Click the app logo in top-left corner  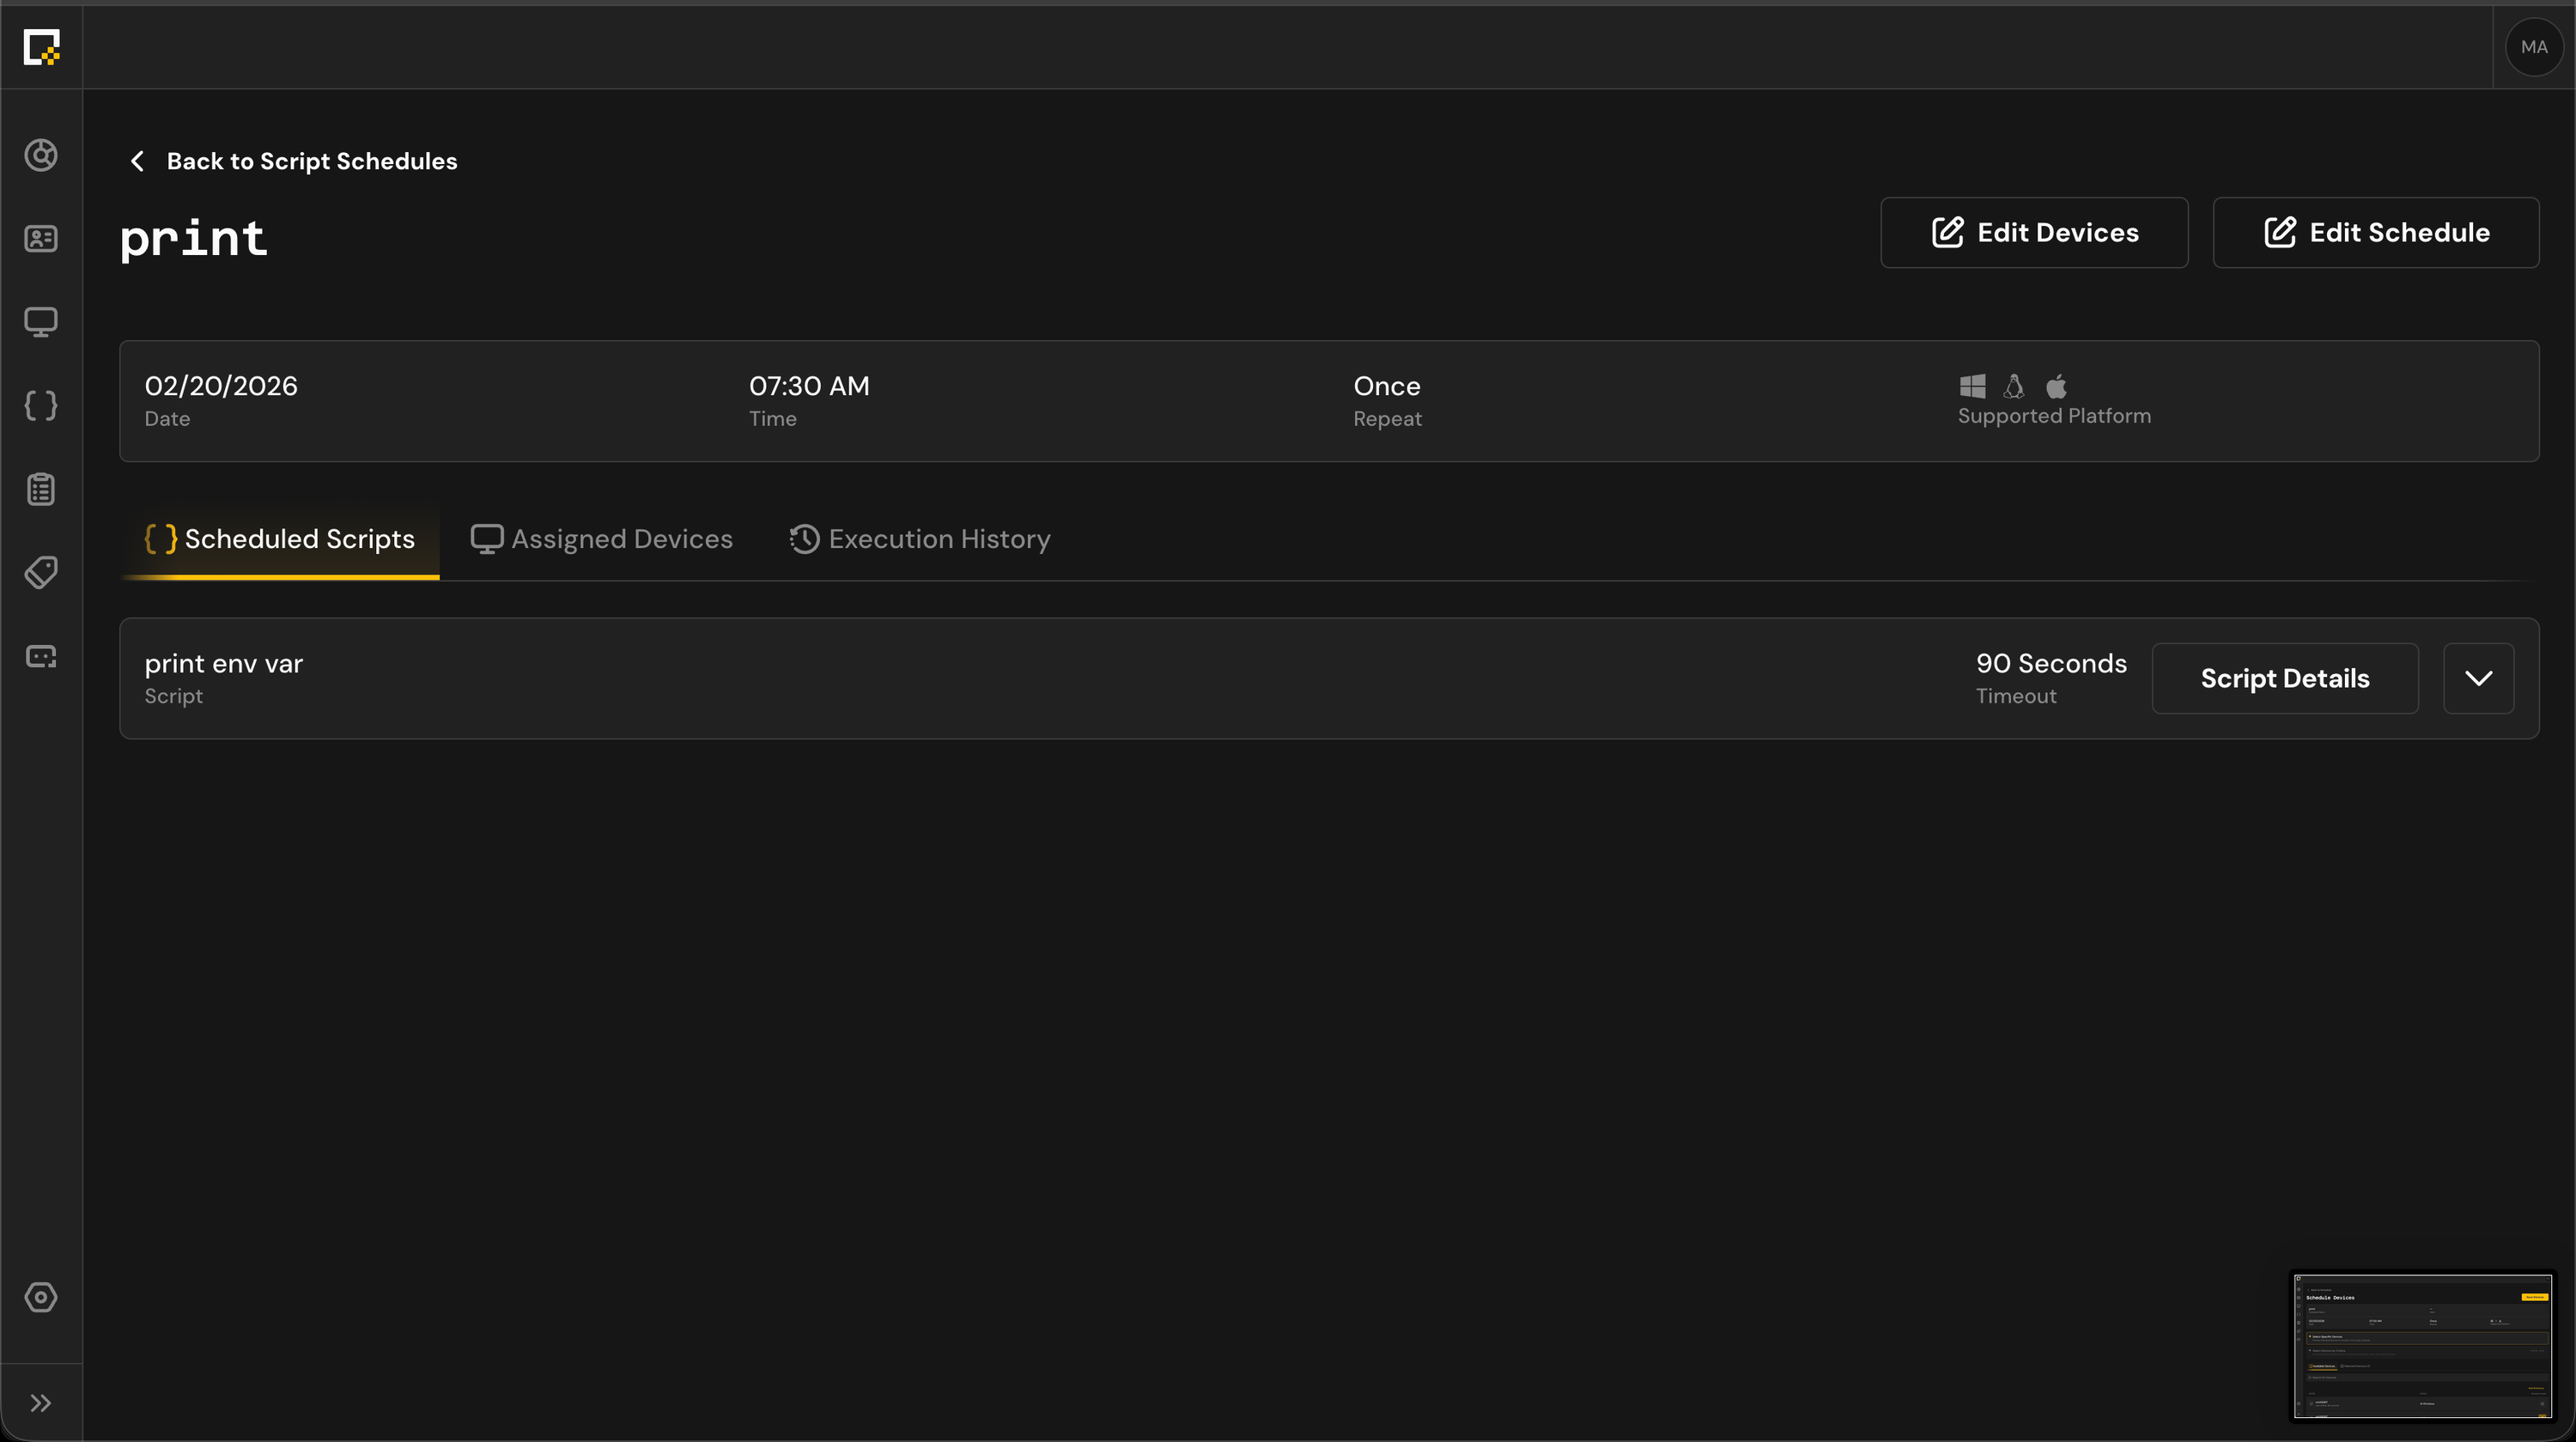point(41,46)
